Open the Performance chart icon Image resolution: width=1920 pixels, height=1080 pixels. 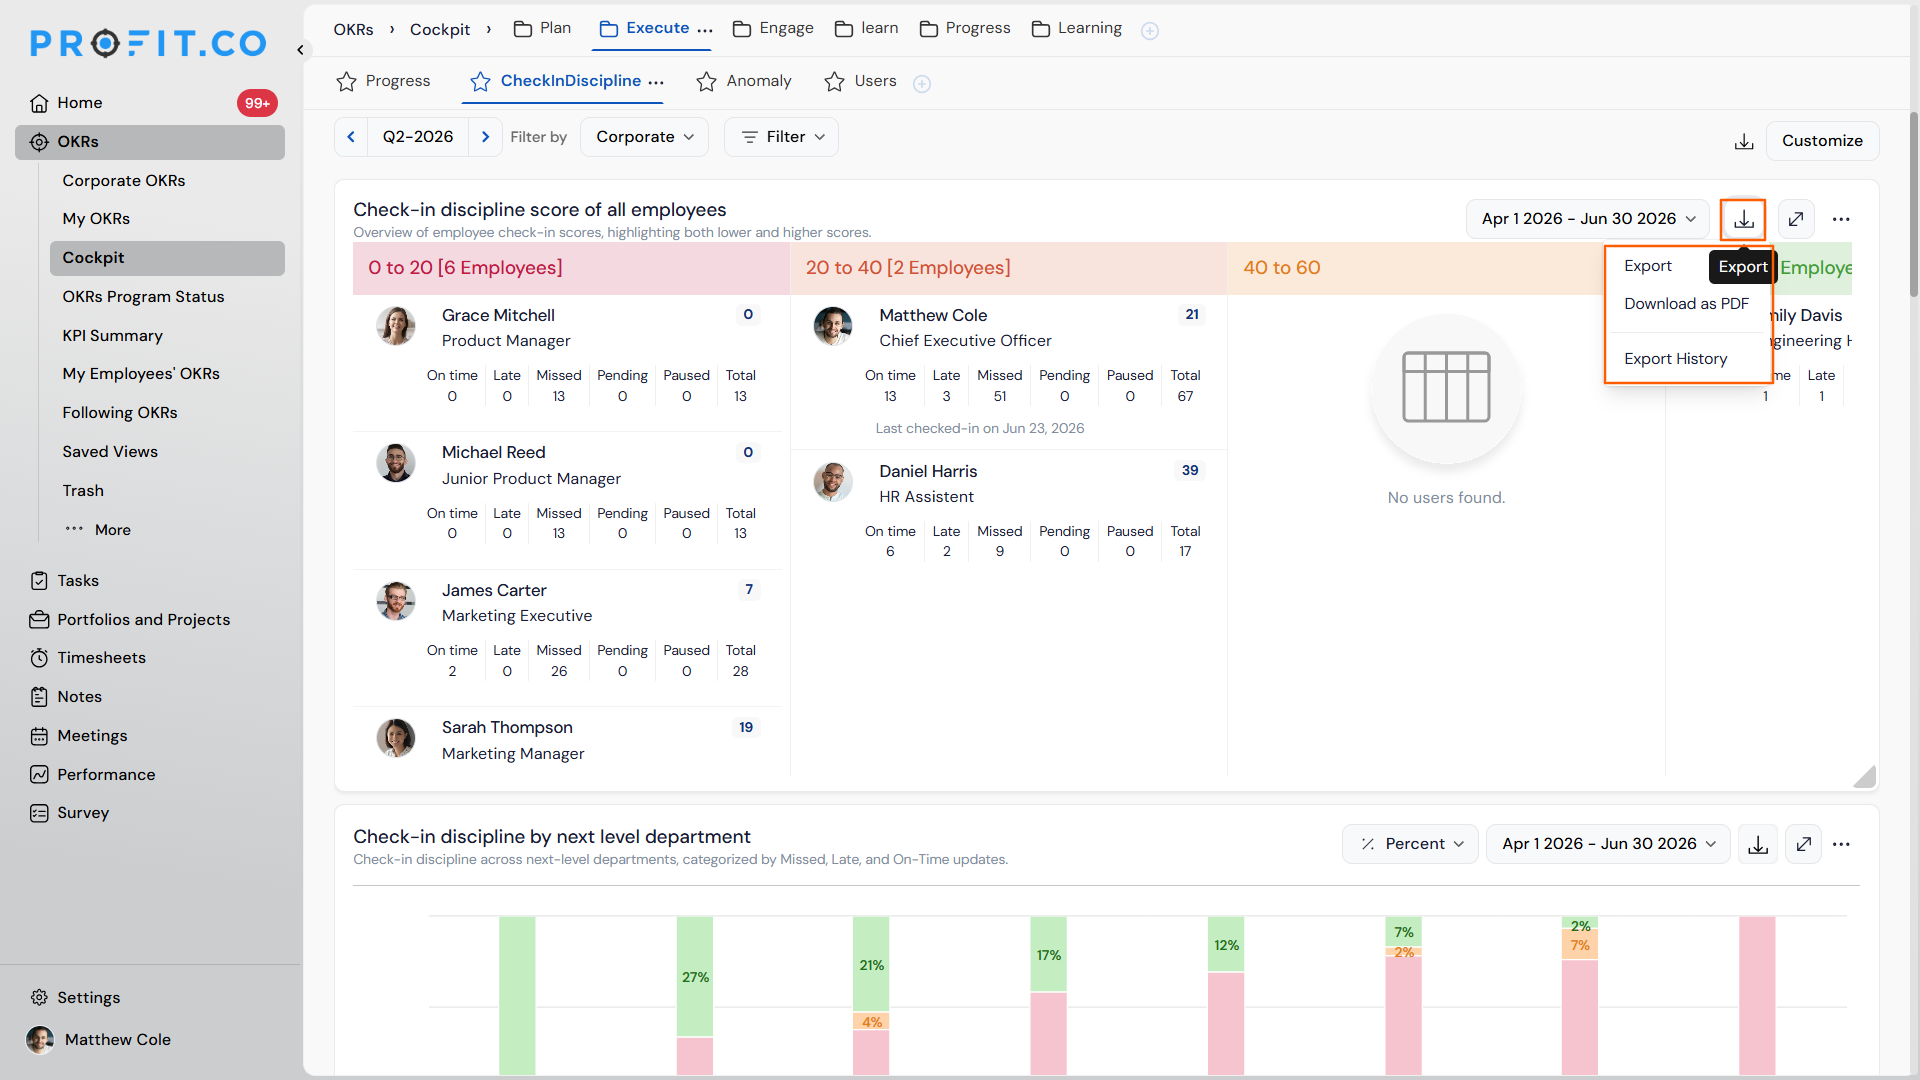39,775
